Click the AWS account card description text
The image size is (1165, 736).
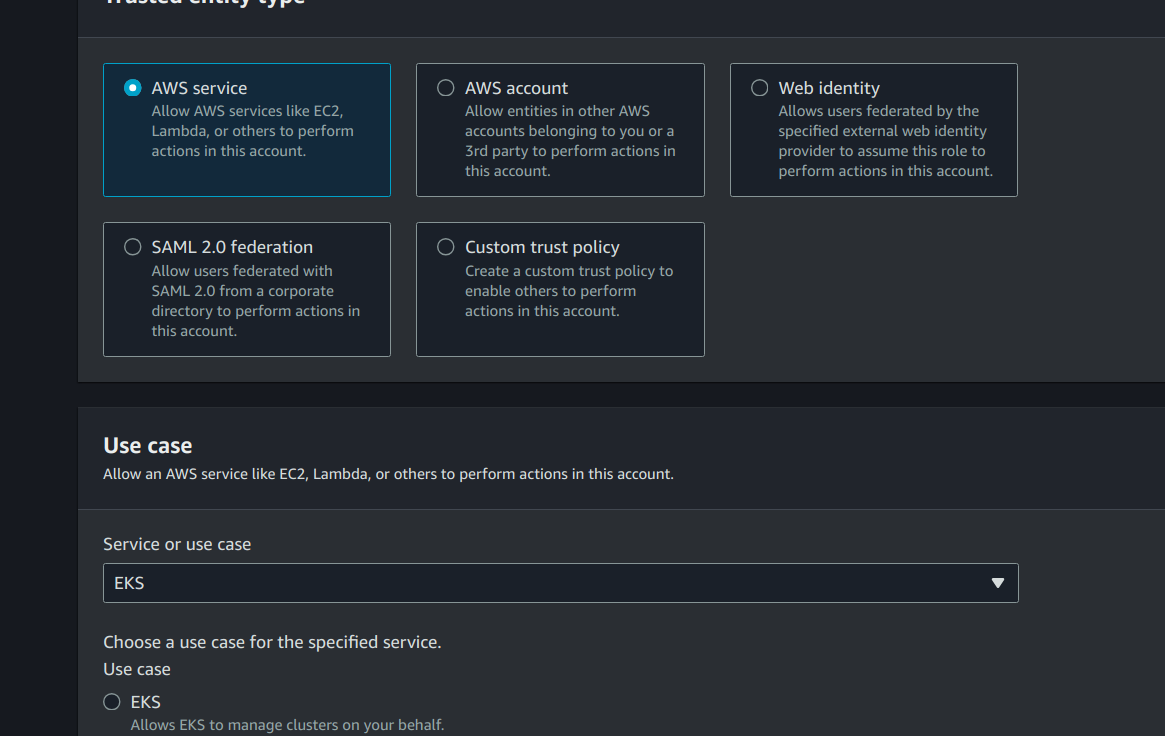pyautogui.click(x=570, y=141)
